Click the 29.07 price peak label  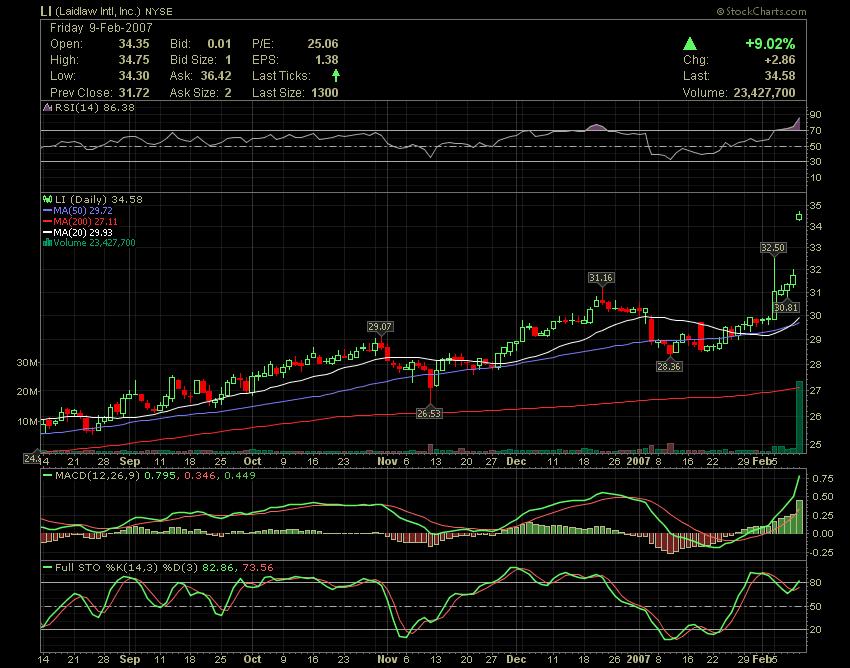(x=380, y=327)
